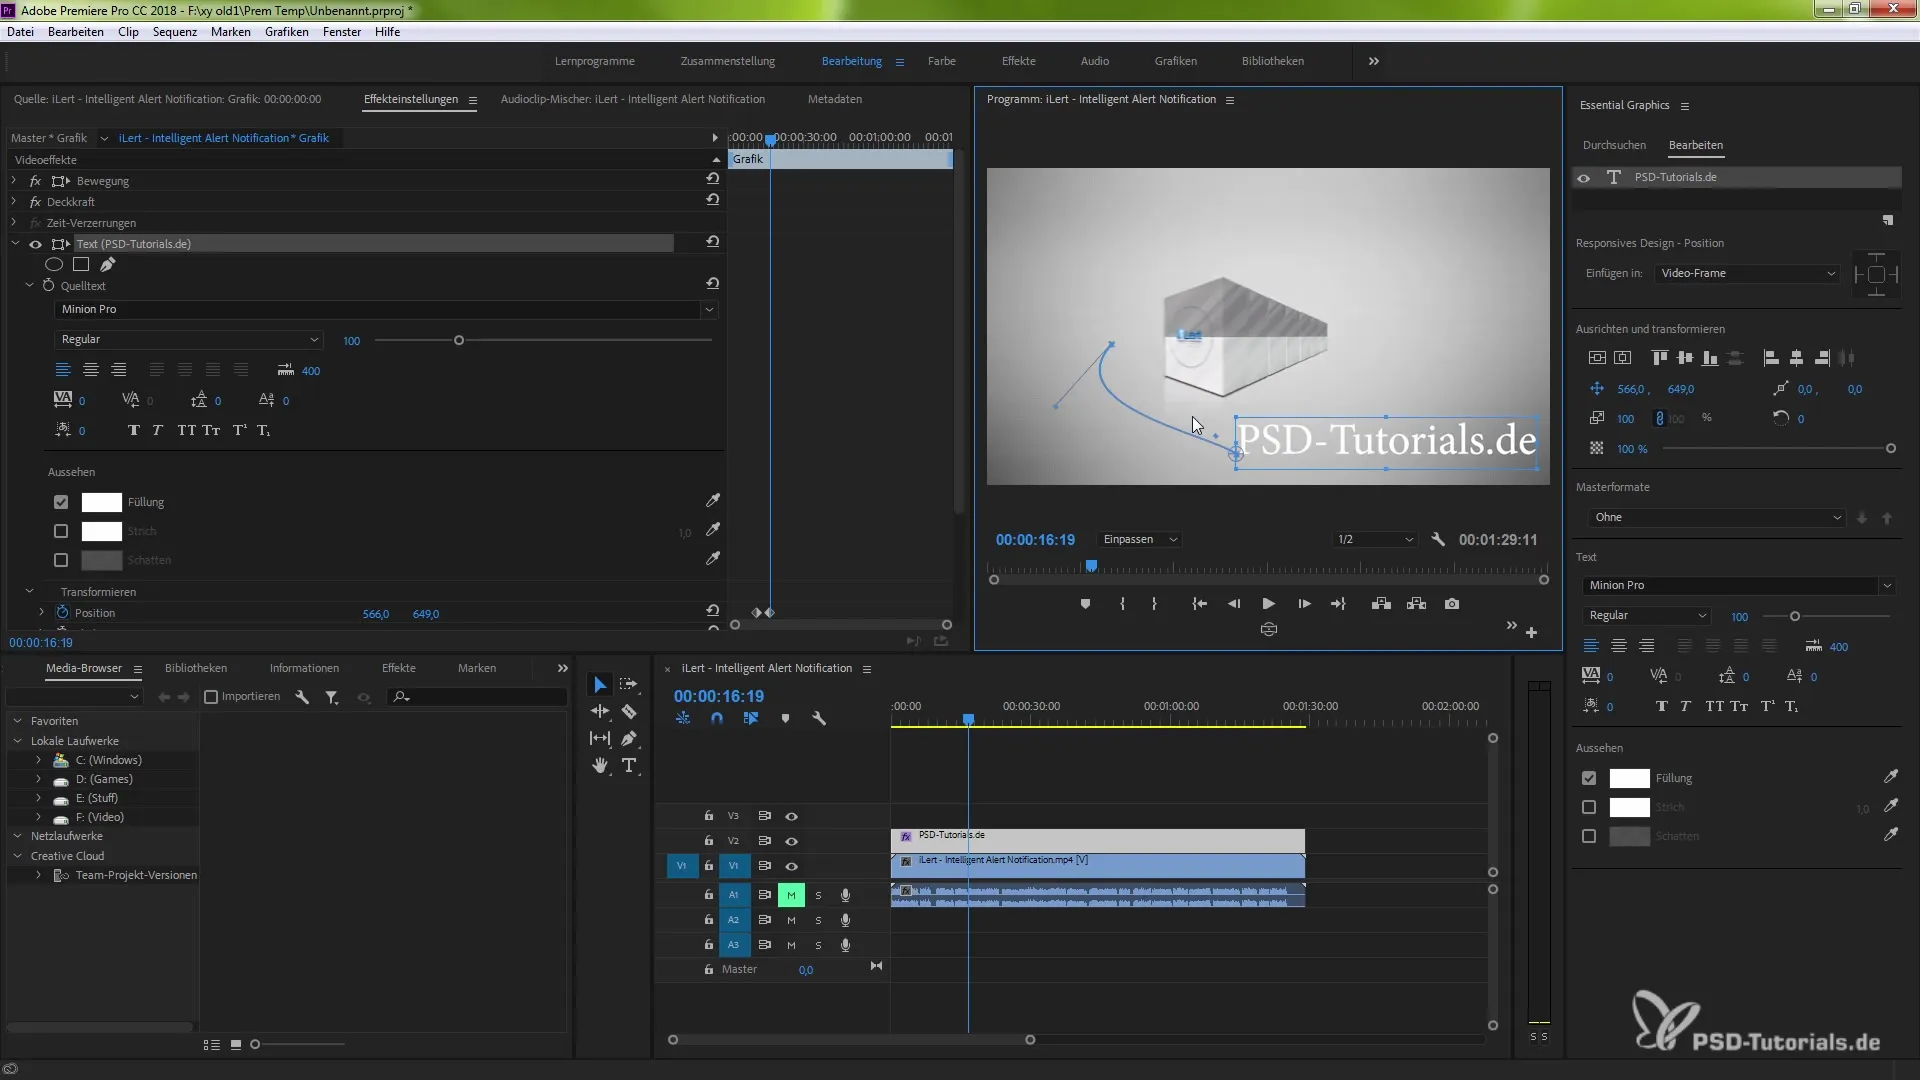Image resolution: width=1920 pixels, height=1080 pixels.
Task: Select the Hand tool
Action: (x=600, y=766)
